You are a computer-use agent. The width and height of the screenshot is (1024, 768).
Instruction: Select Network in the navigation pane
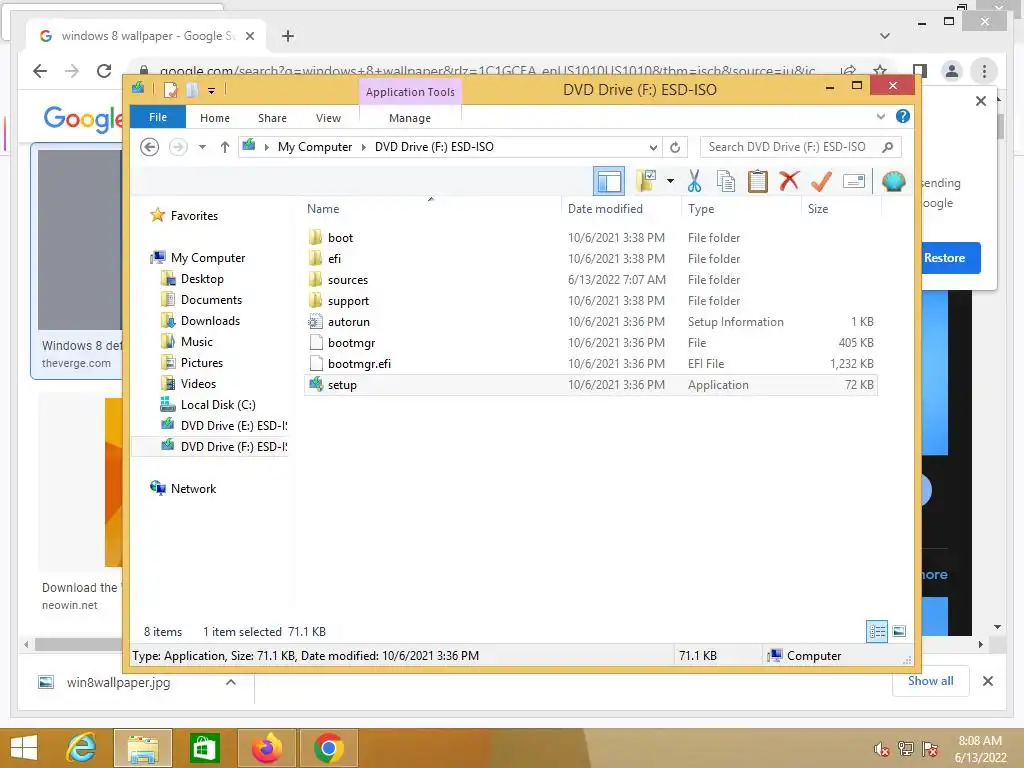(x=193, y=488)
